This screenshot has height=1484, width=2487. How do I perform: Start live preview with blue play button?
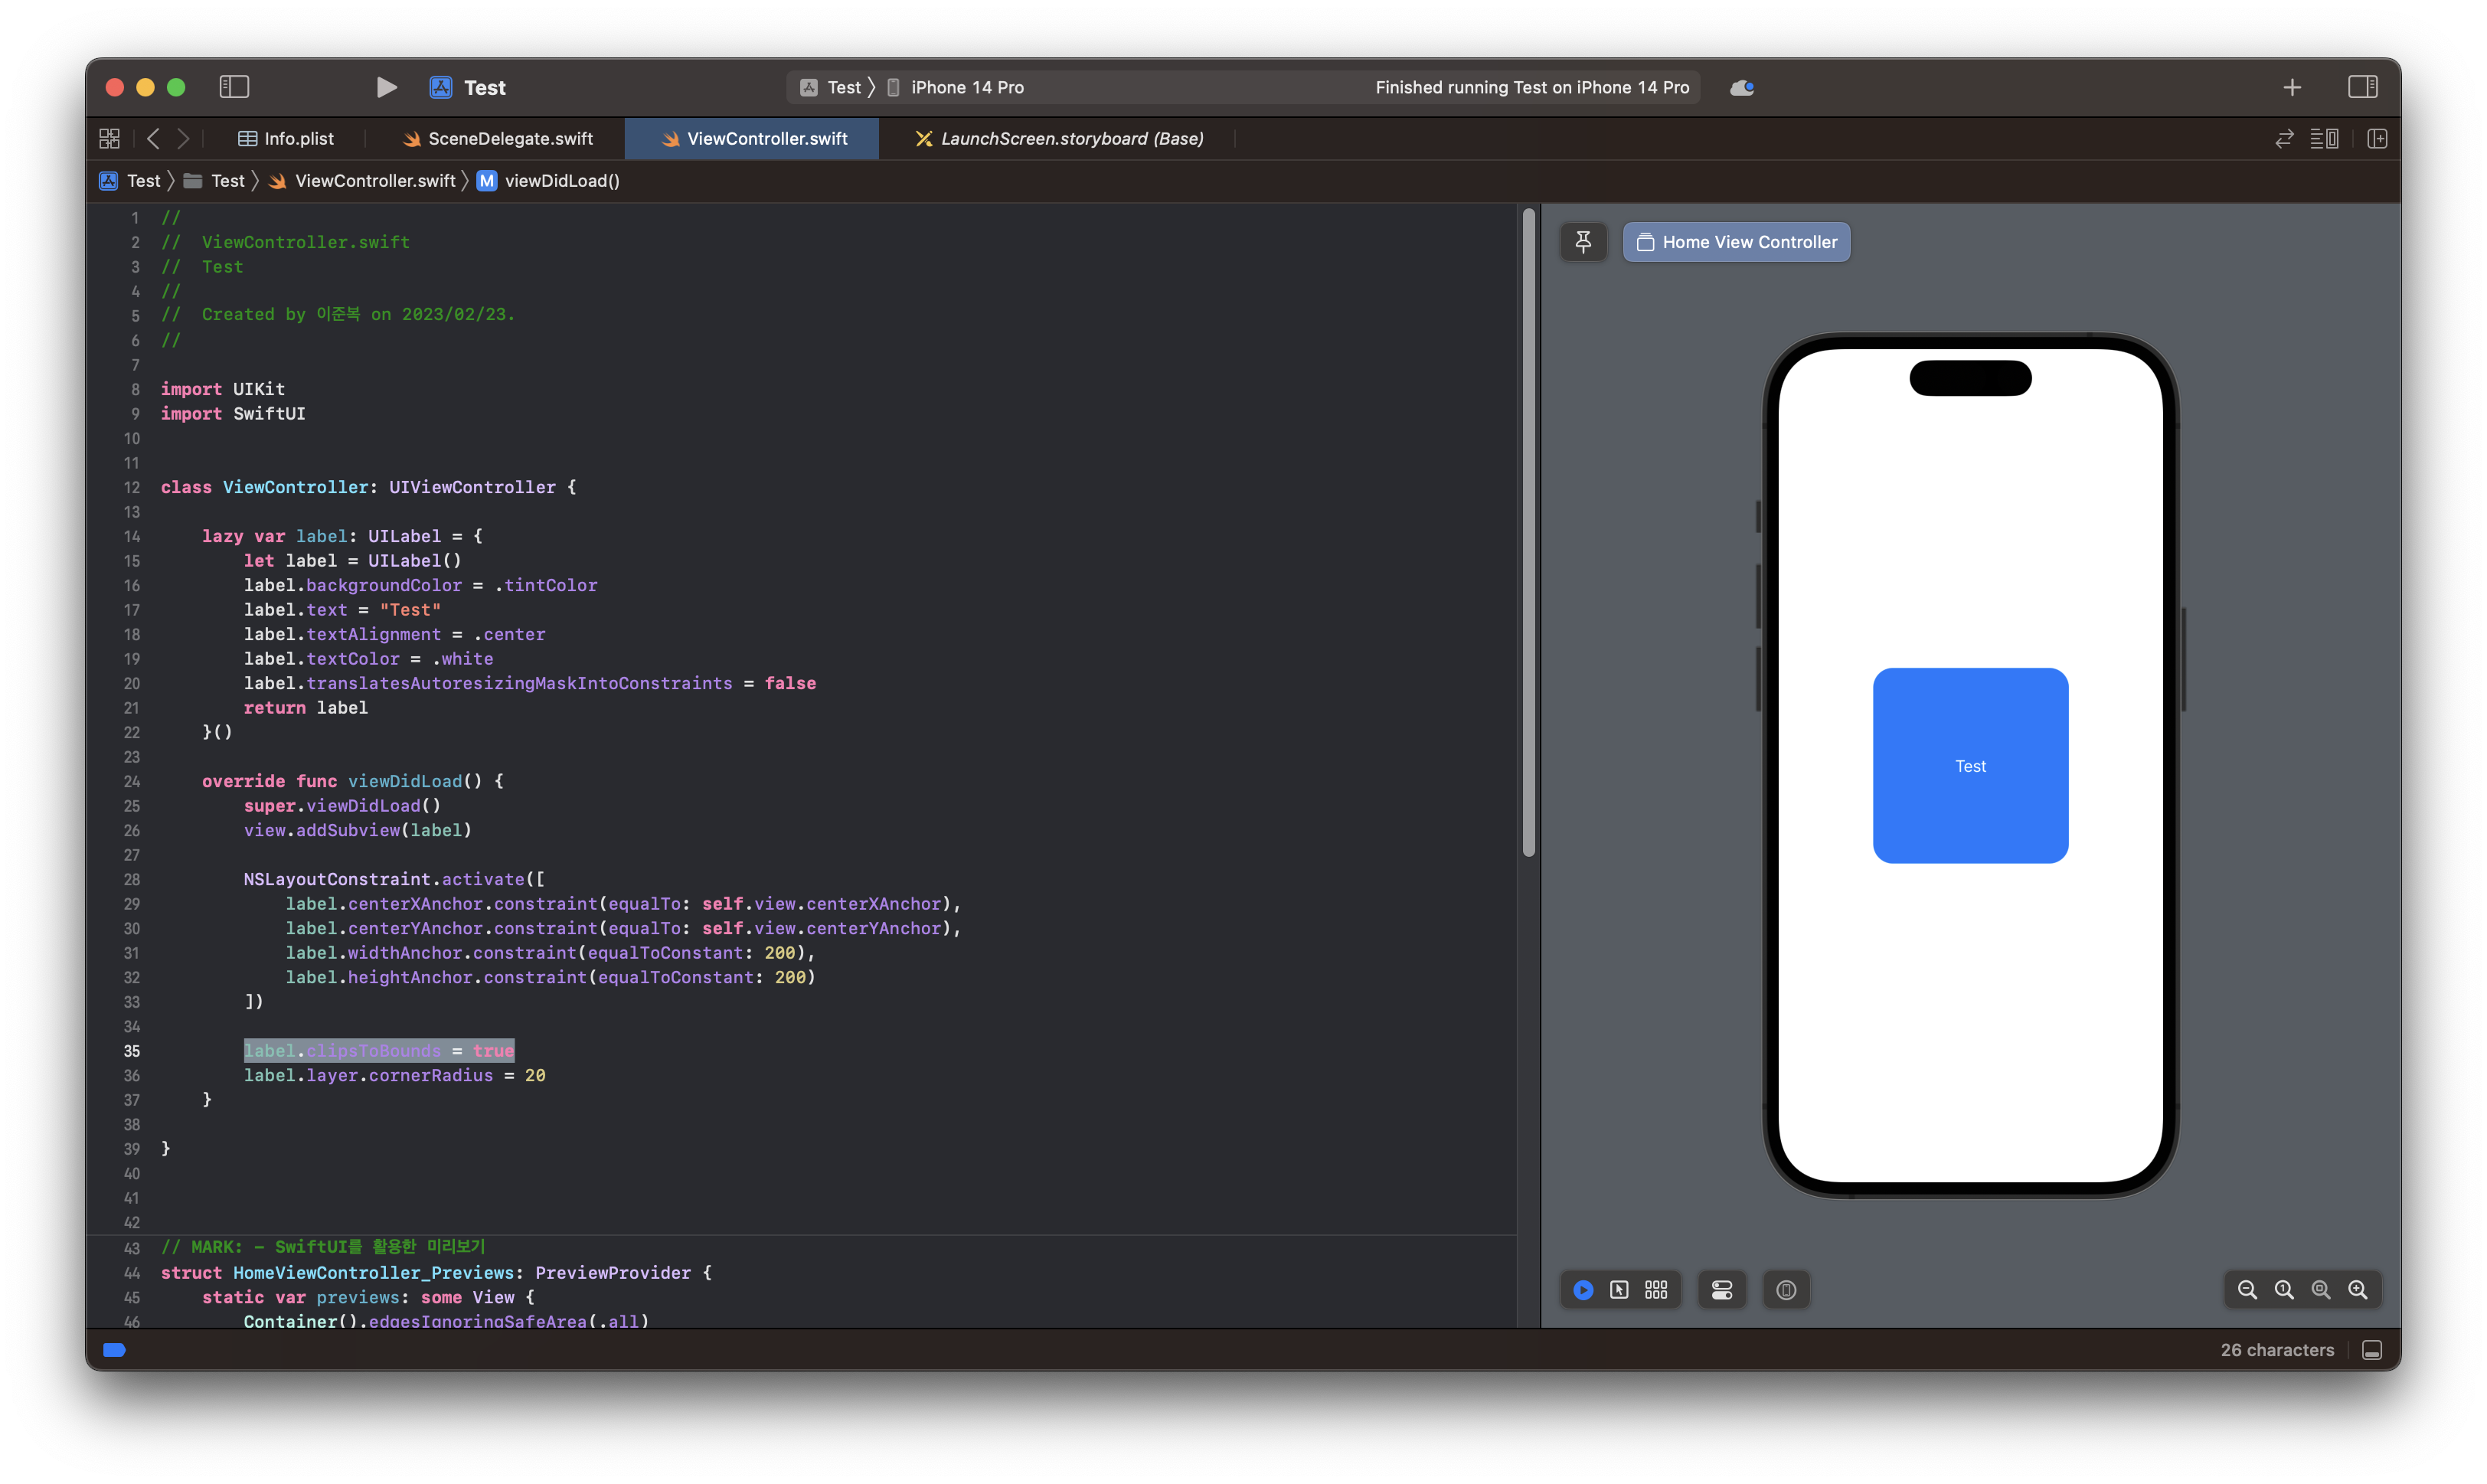click(x=1583, y=1290)
